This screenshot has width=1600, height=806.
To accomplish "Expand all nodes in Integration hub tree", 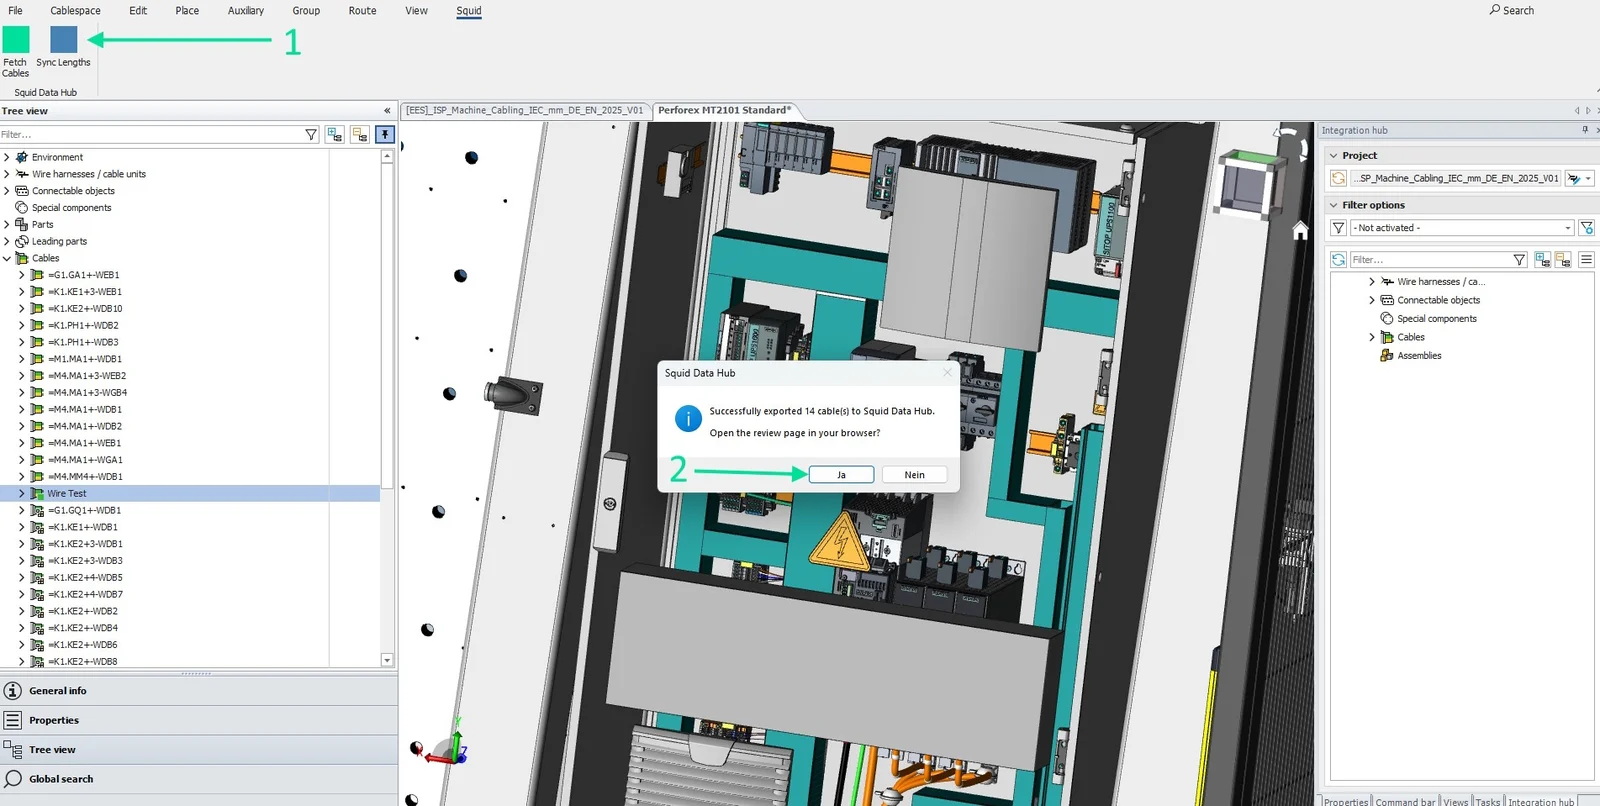I will click(1543, 259).
